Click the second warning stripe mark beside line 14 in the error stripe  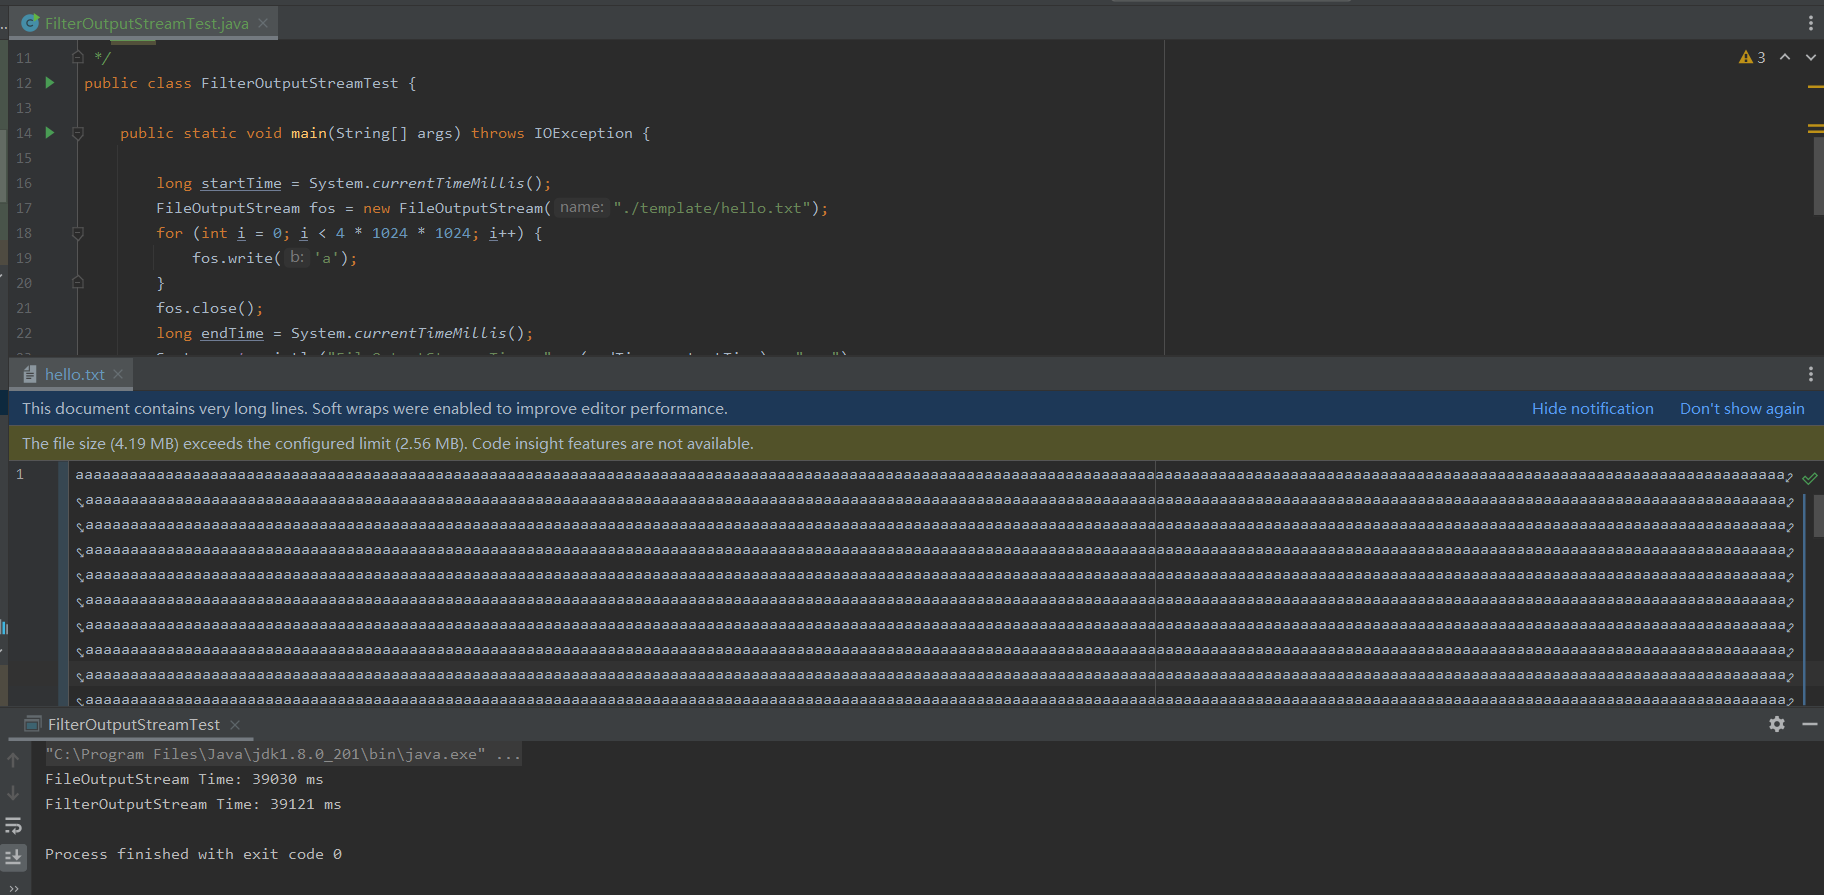tap(1815, 129)
